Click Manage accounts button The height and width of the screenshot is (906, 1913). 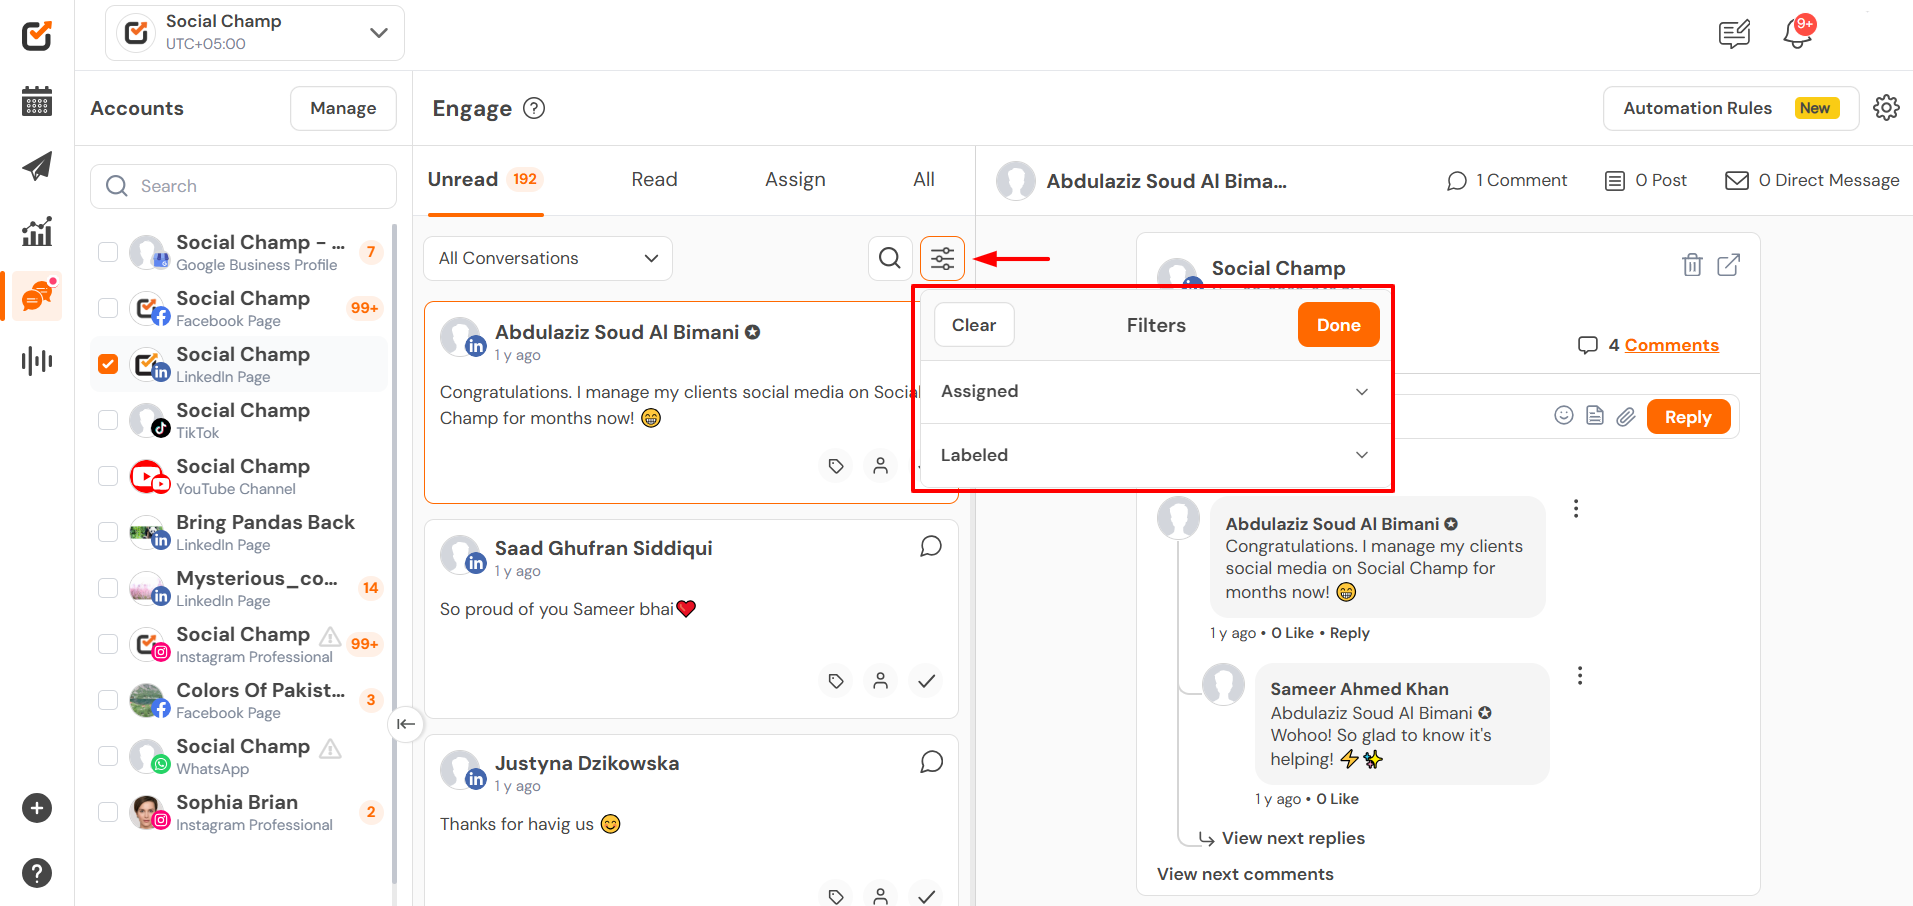pos(343,108)
